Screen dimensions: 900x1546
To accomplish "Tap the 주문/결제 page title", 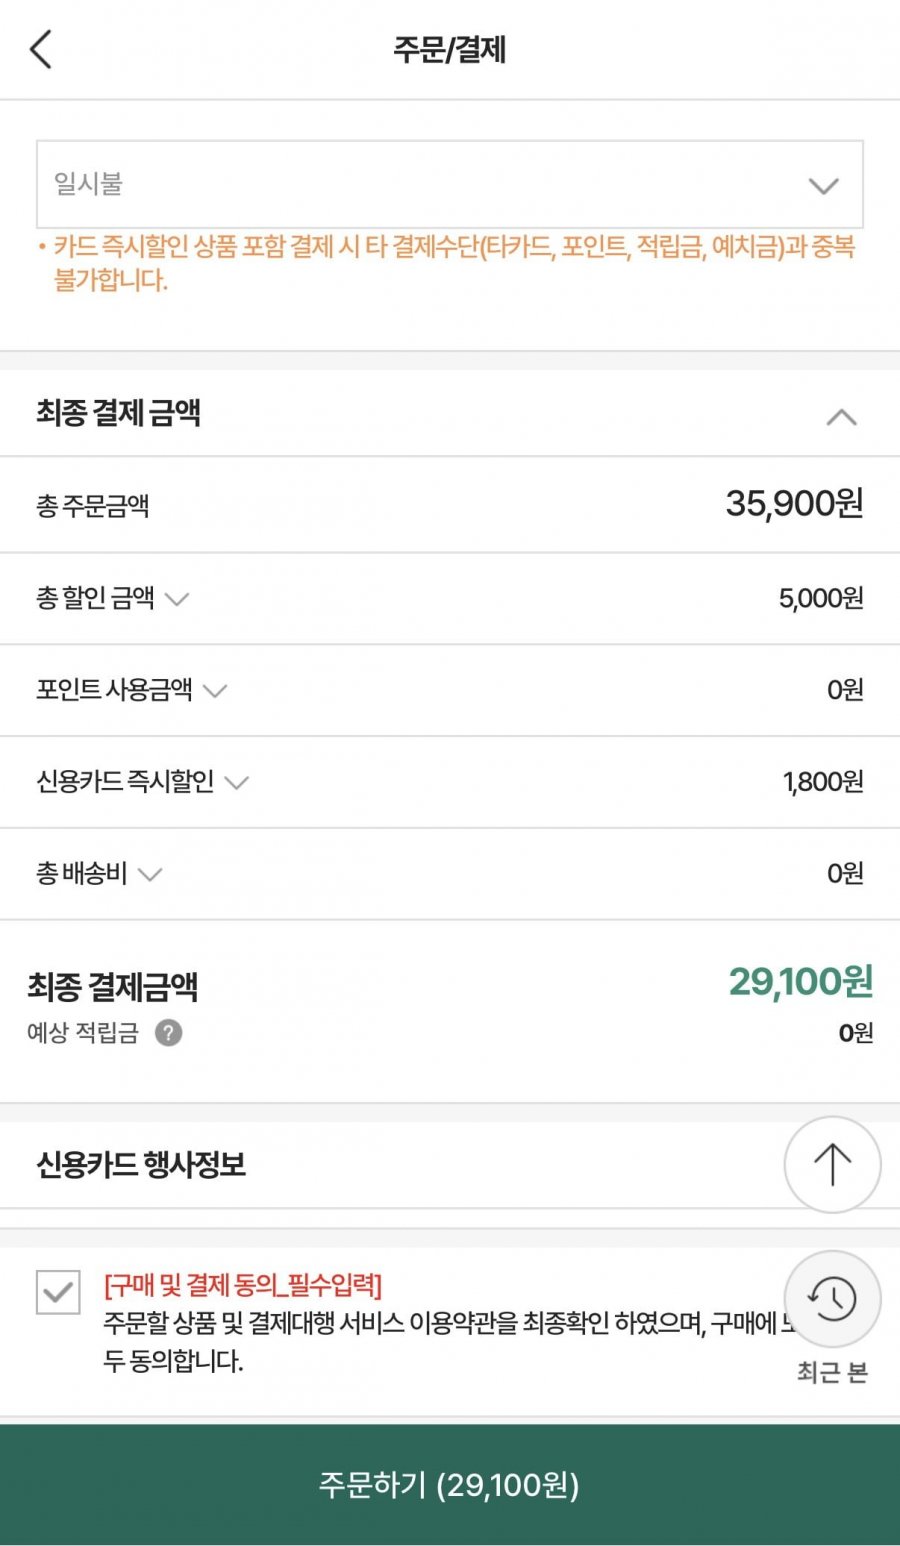I will [449, 50].
